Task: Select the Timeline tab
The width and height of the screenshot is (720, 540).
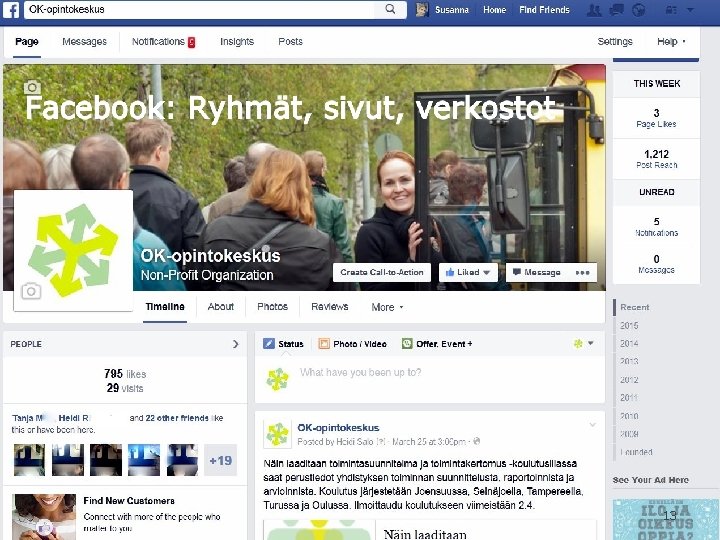Action: click(165, 307)
